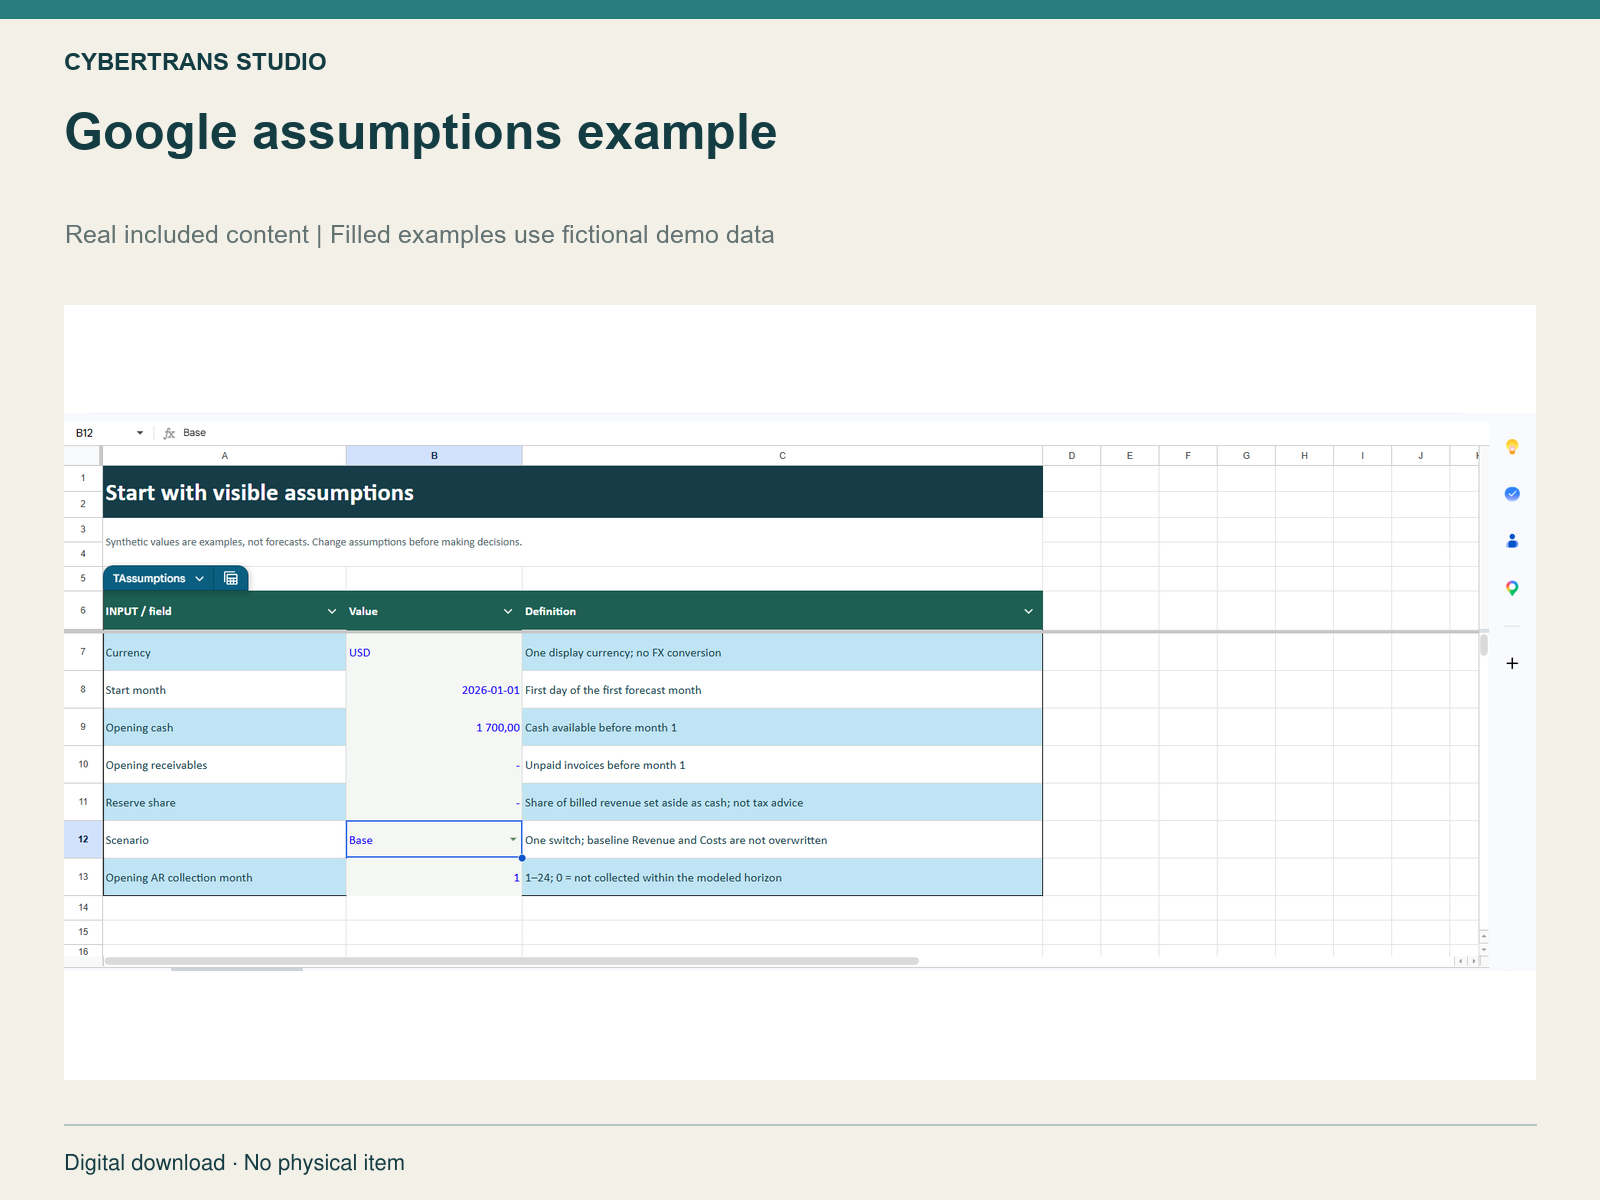Image resolution: width=1600 pixels, height=1200 pixels.
Task: Open the Google Maps sidebar icon
Action: click(1512, 588)
